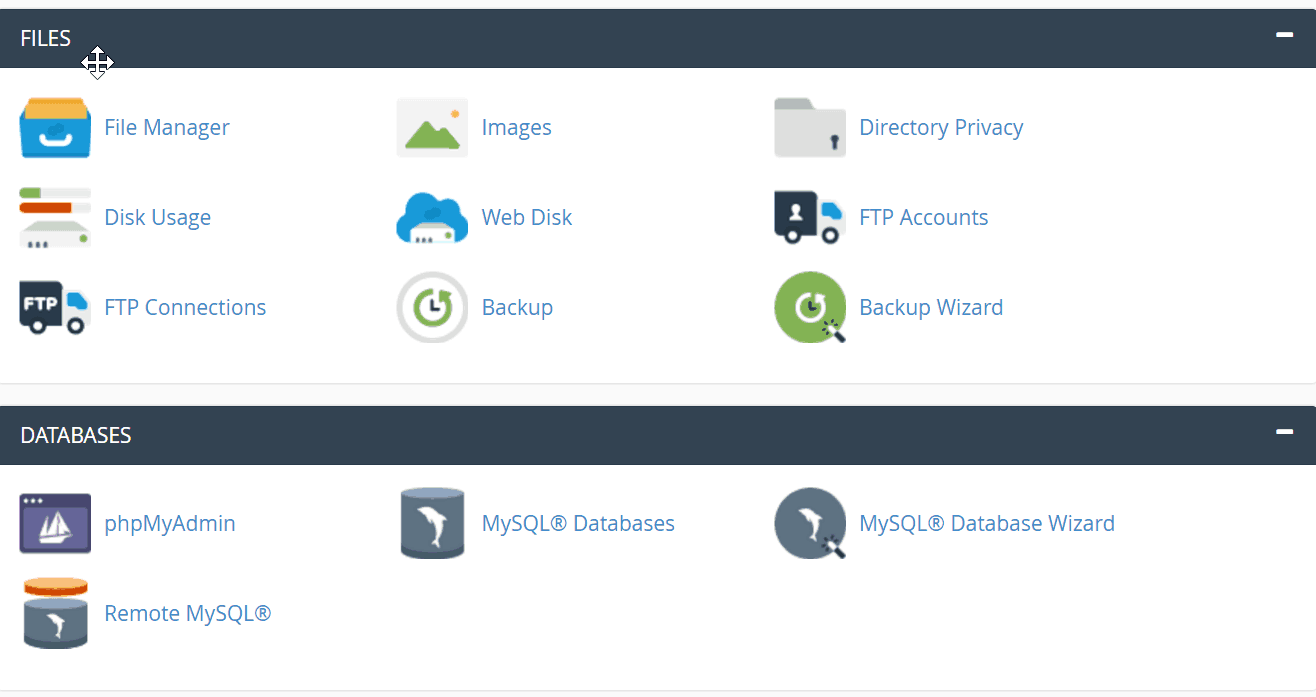The height and width of the screenshot is (697, 1316).
Task: Click the FTP Accounts truck icon
Action: [x=810, y=217]
